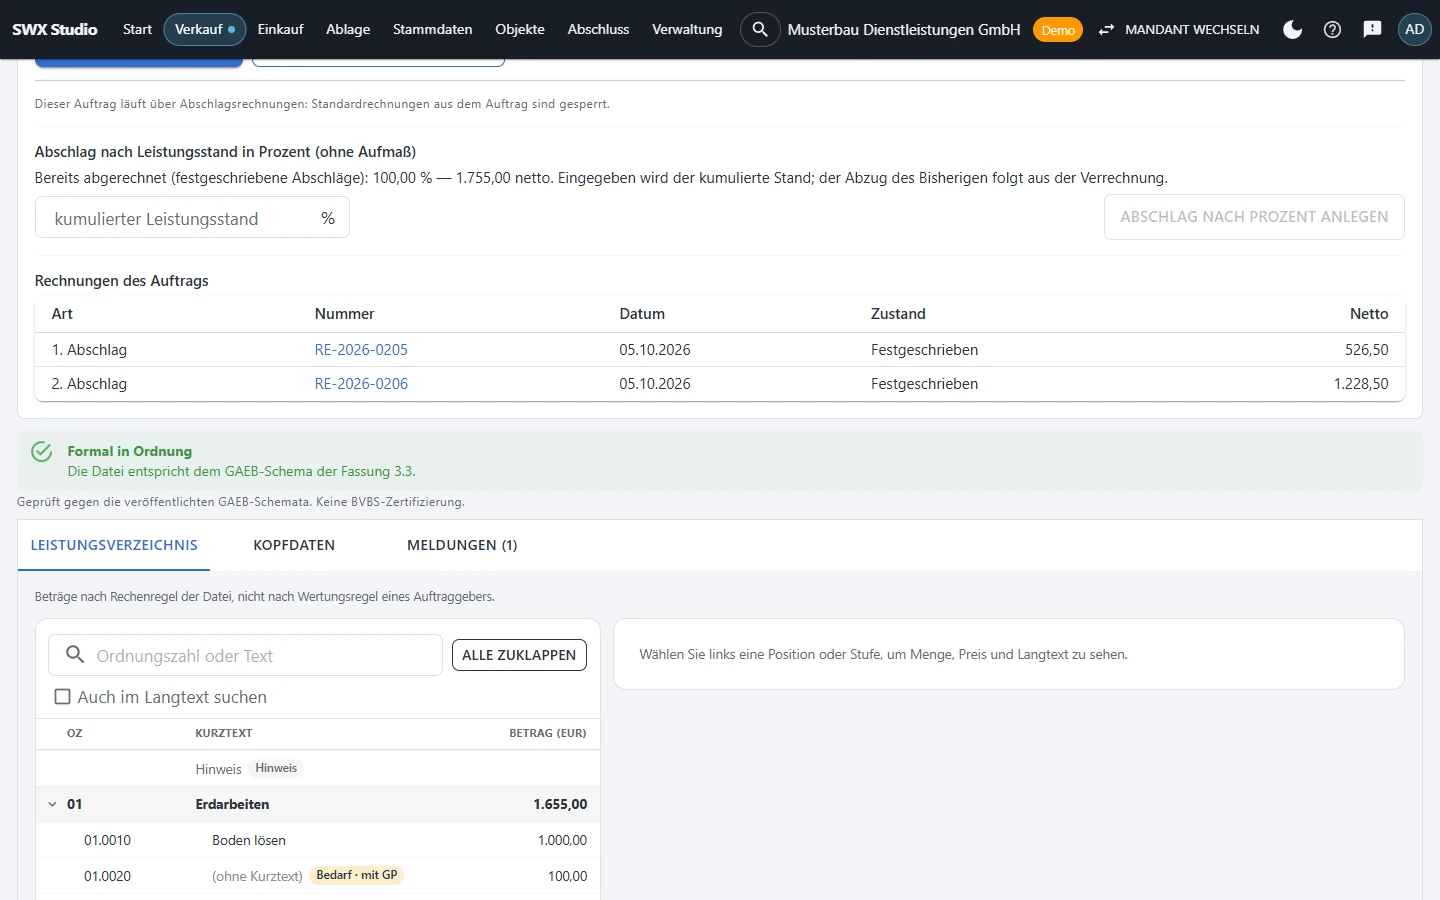Open the Start menu item
This screenshot has height=900, width=1440.
tap(137, 29)
